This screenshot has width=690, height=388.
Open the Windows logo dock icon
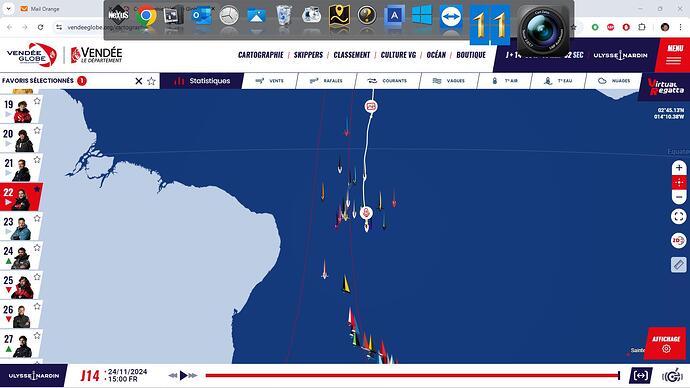(422, 16)
